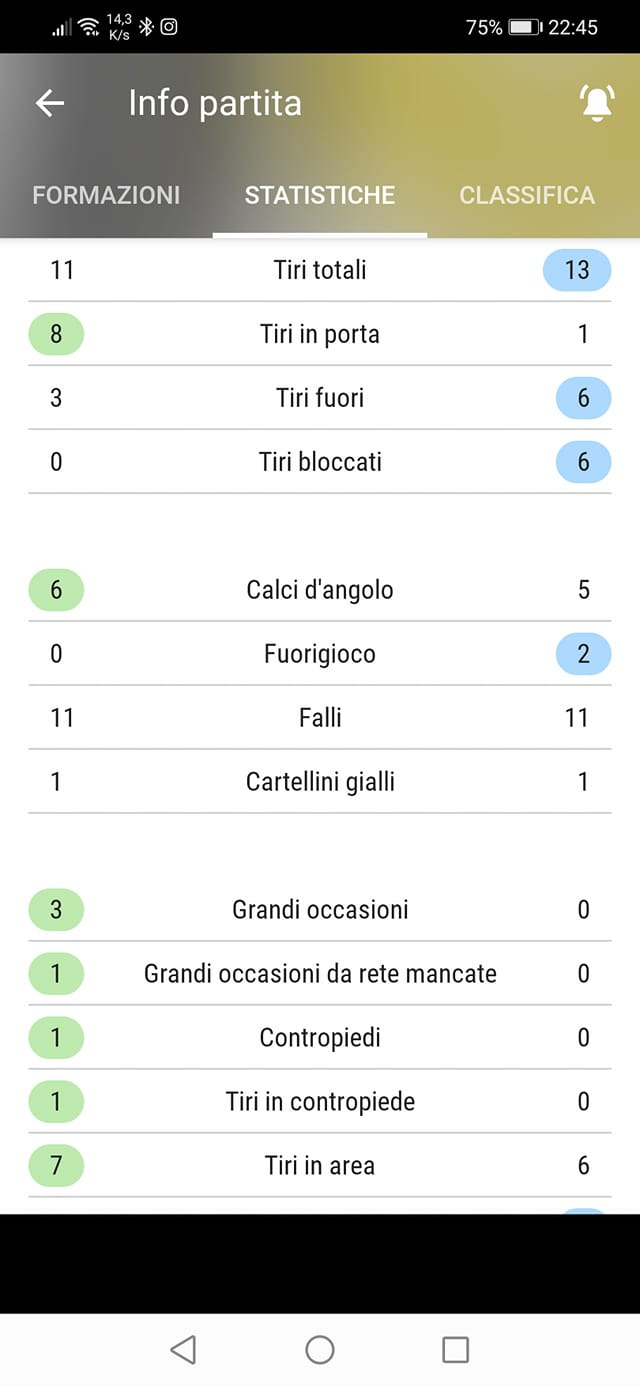Tap the battery indicator icon
Image resolution: width=640 pixels, height=1386 pixels.
pyautogui.click(x=525, y=27)
